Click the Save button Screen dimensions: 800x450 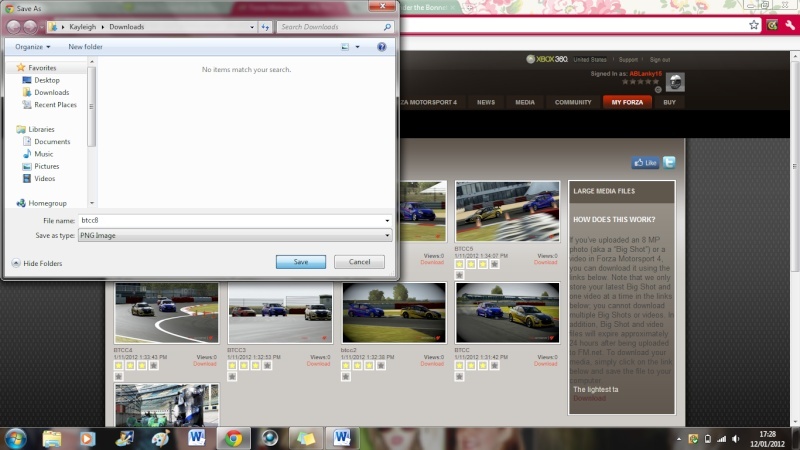click(x=301, y=262)
